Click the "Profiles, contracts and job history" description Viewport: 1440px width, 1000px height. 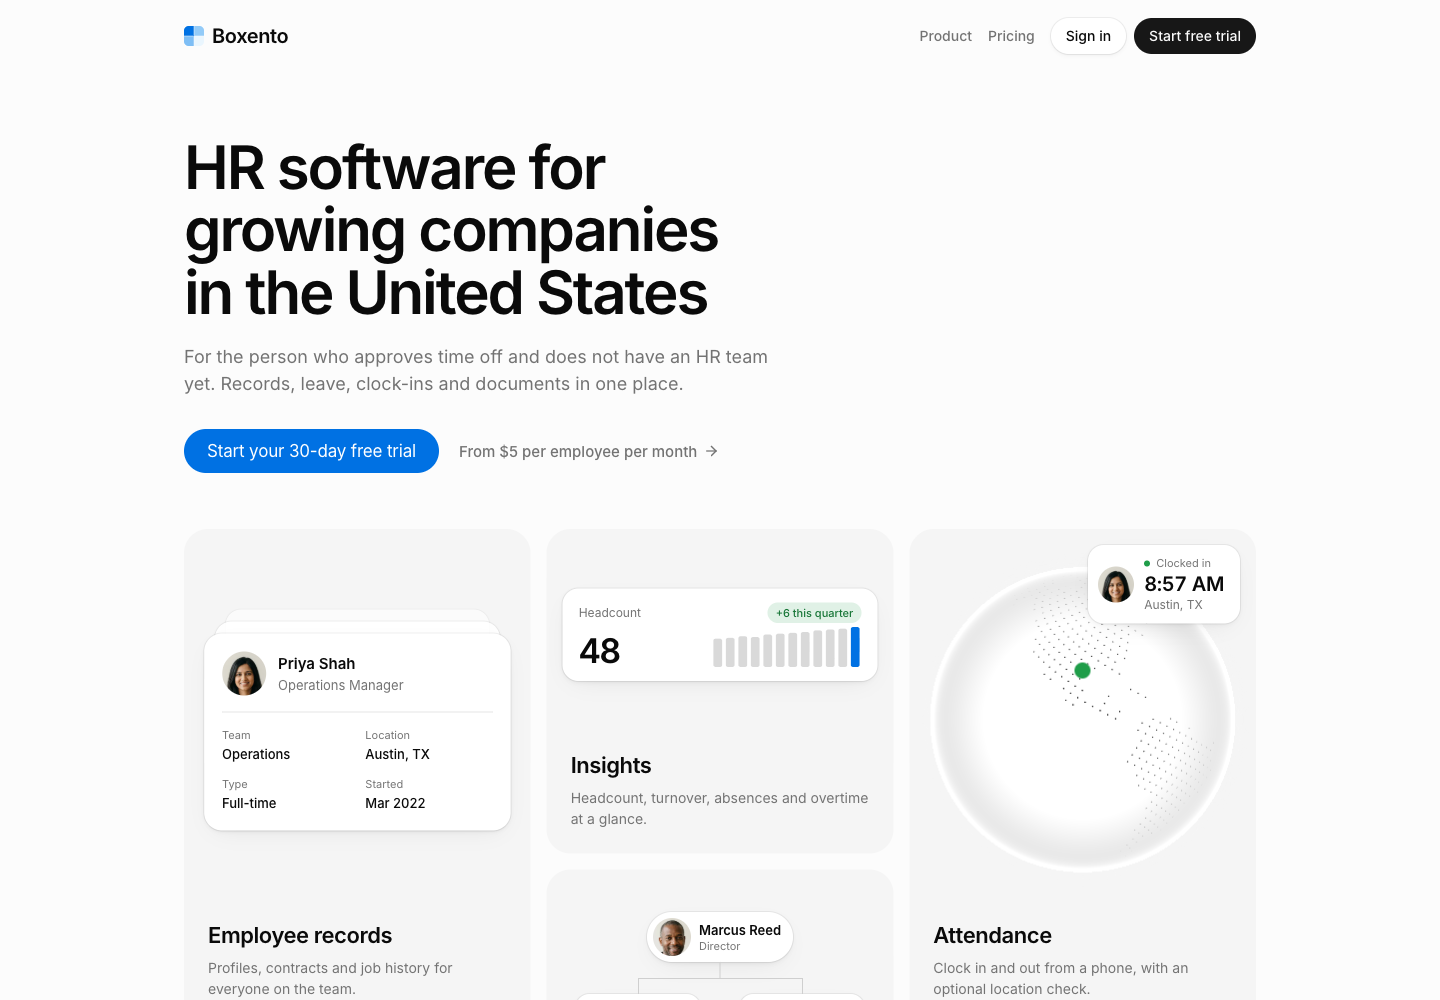(x=330, y=978)
